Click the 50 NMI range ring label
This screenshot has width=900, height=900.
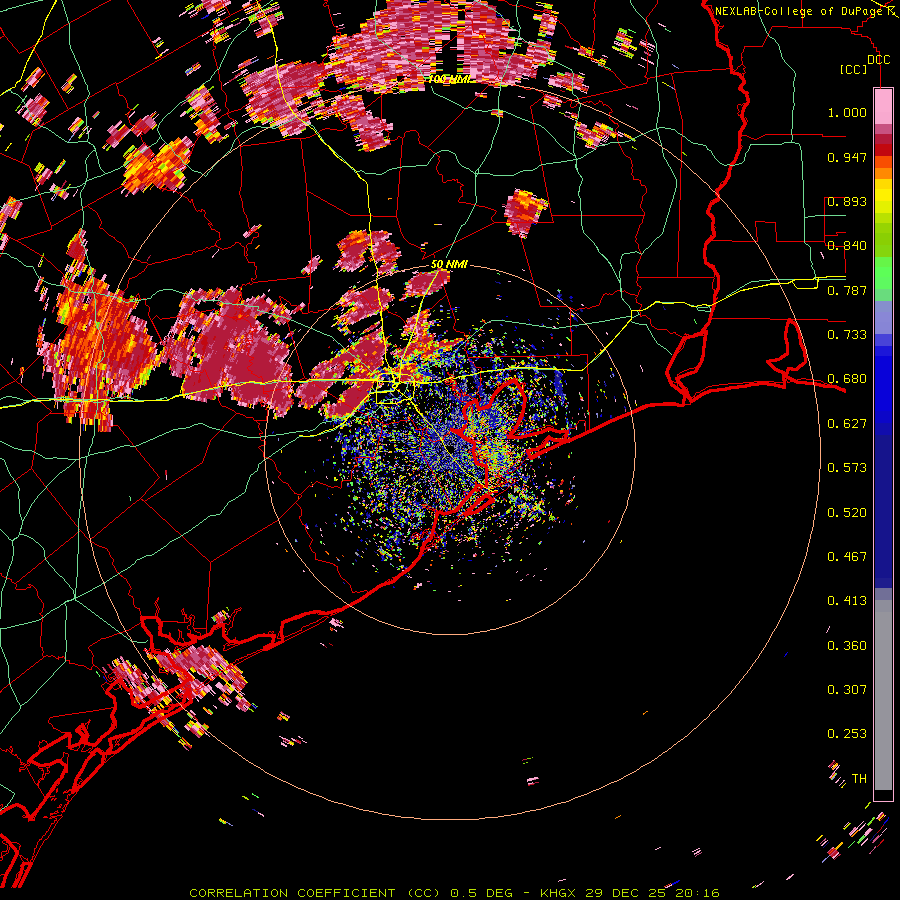coord(449,265)
